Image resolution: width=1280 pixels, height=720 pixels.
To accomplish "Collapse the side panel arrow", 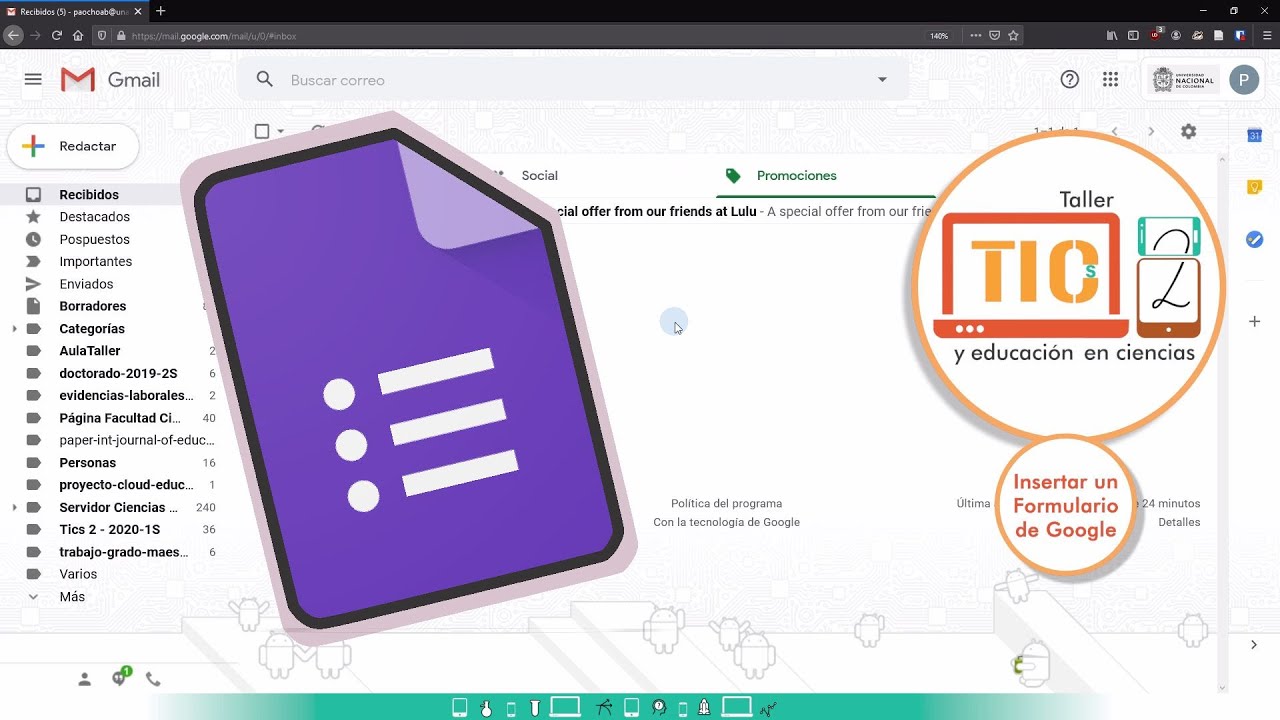I will (x=1254, y=645).
